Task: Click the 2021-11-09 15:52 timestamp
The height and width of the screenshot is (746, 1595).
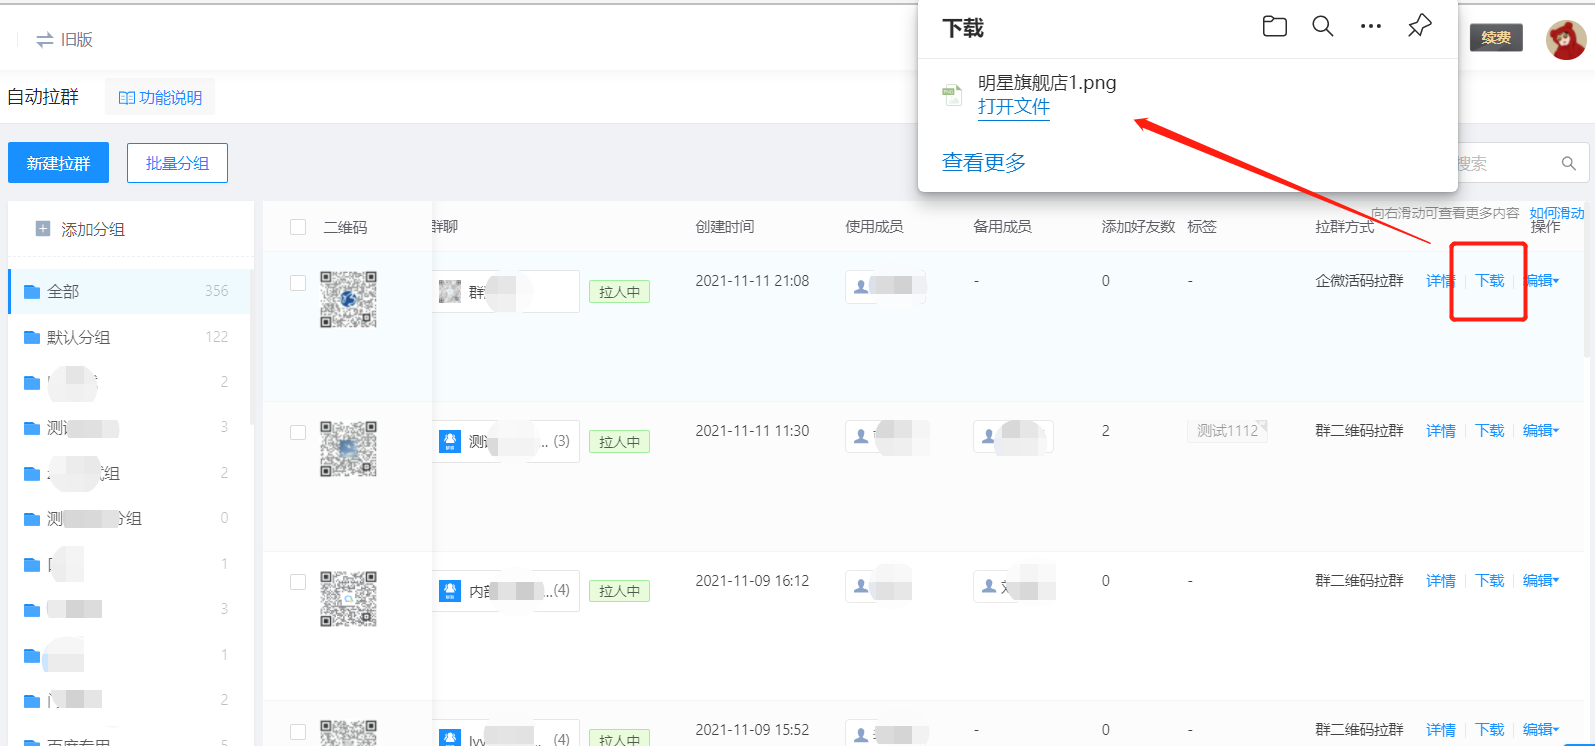Action: (x=752, y=730)
